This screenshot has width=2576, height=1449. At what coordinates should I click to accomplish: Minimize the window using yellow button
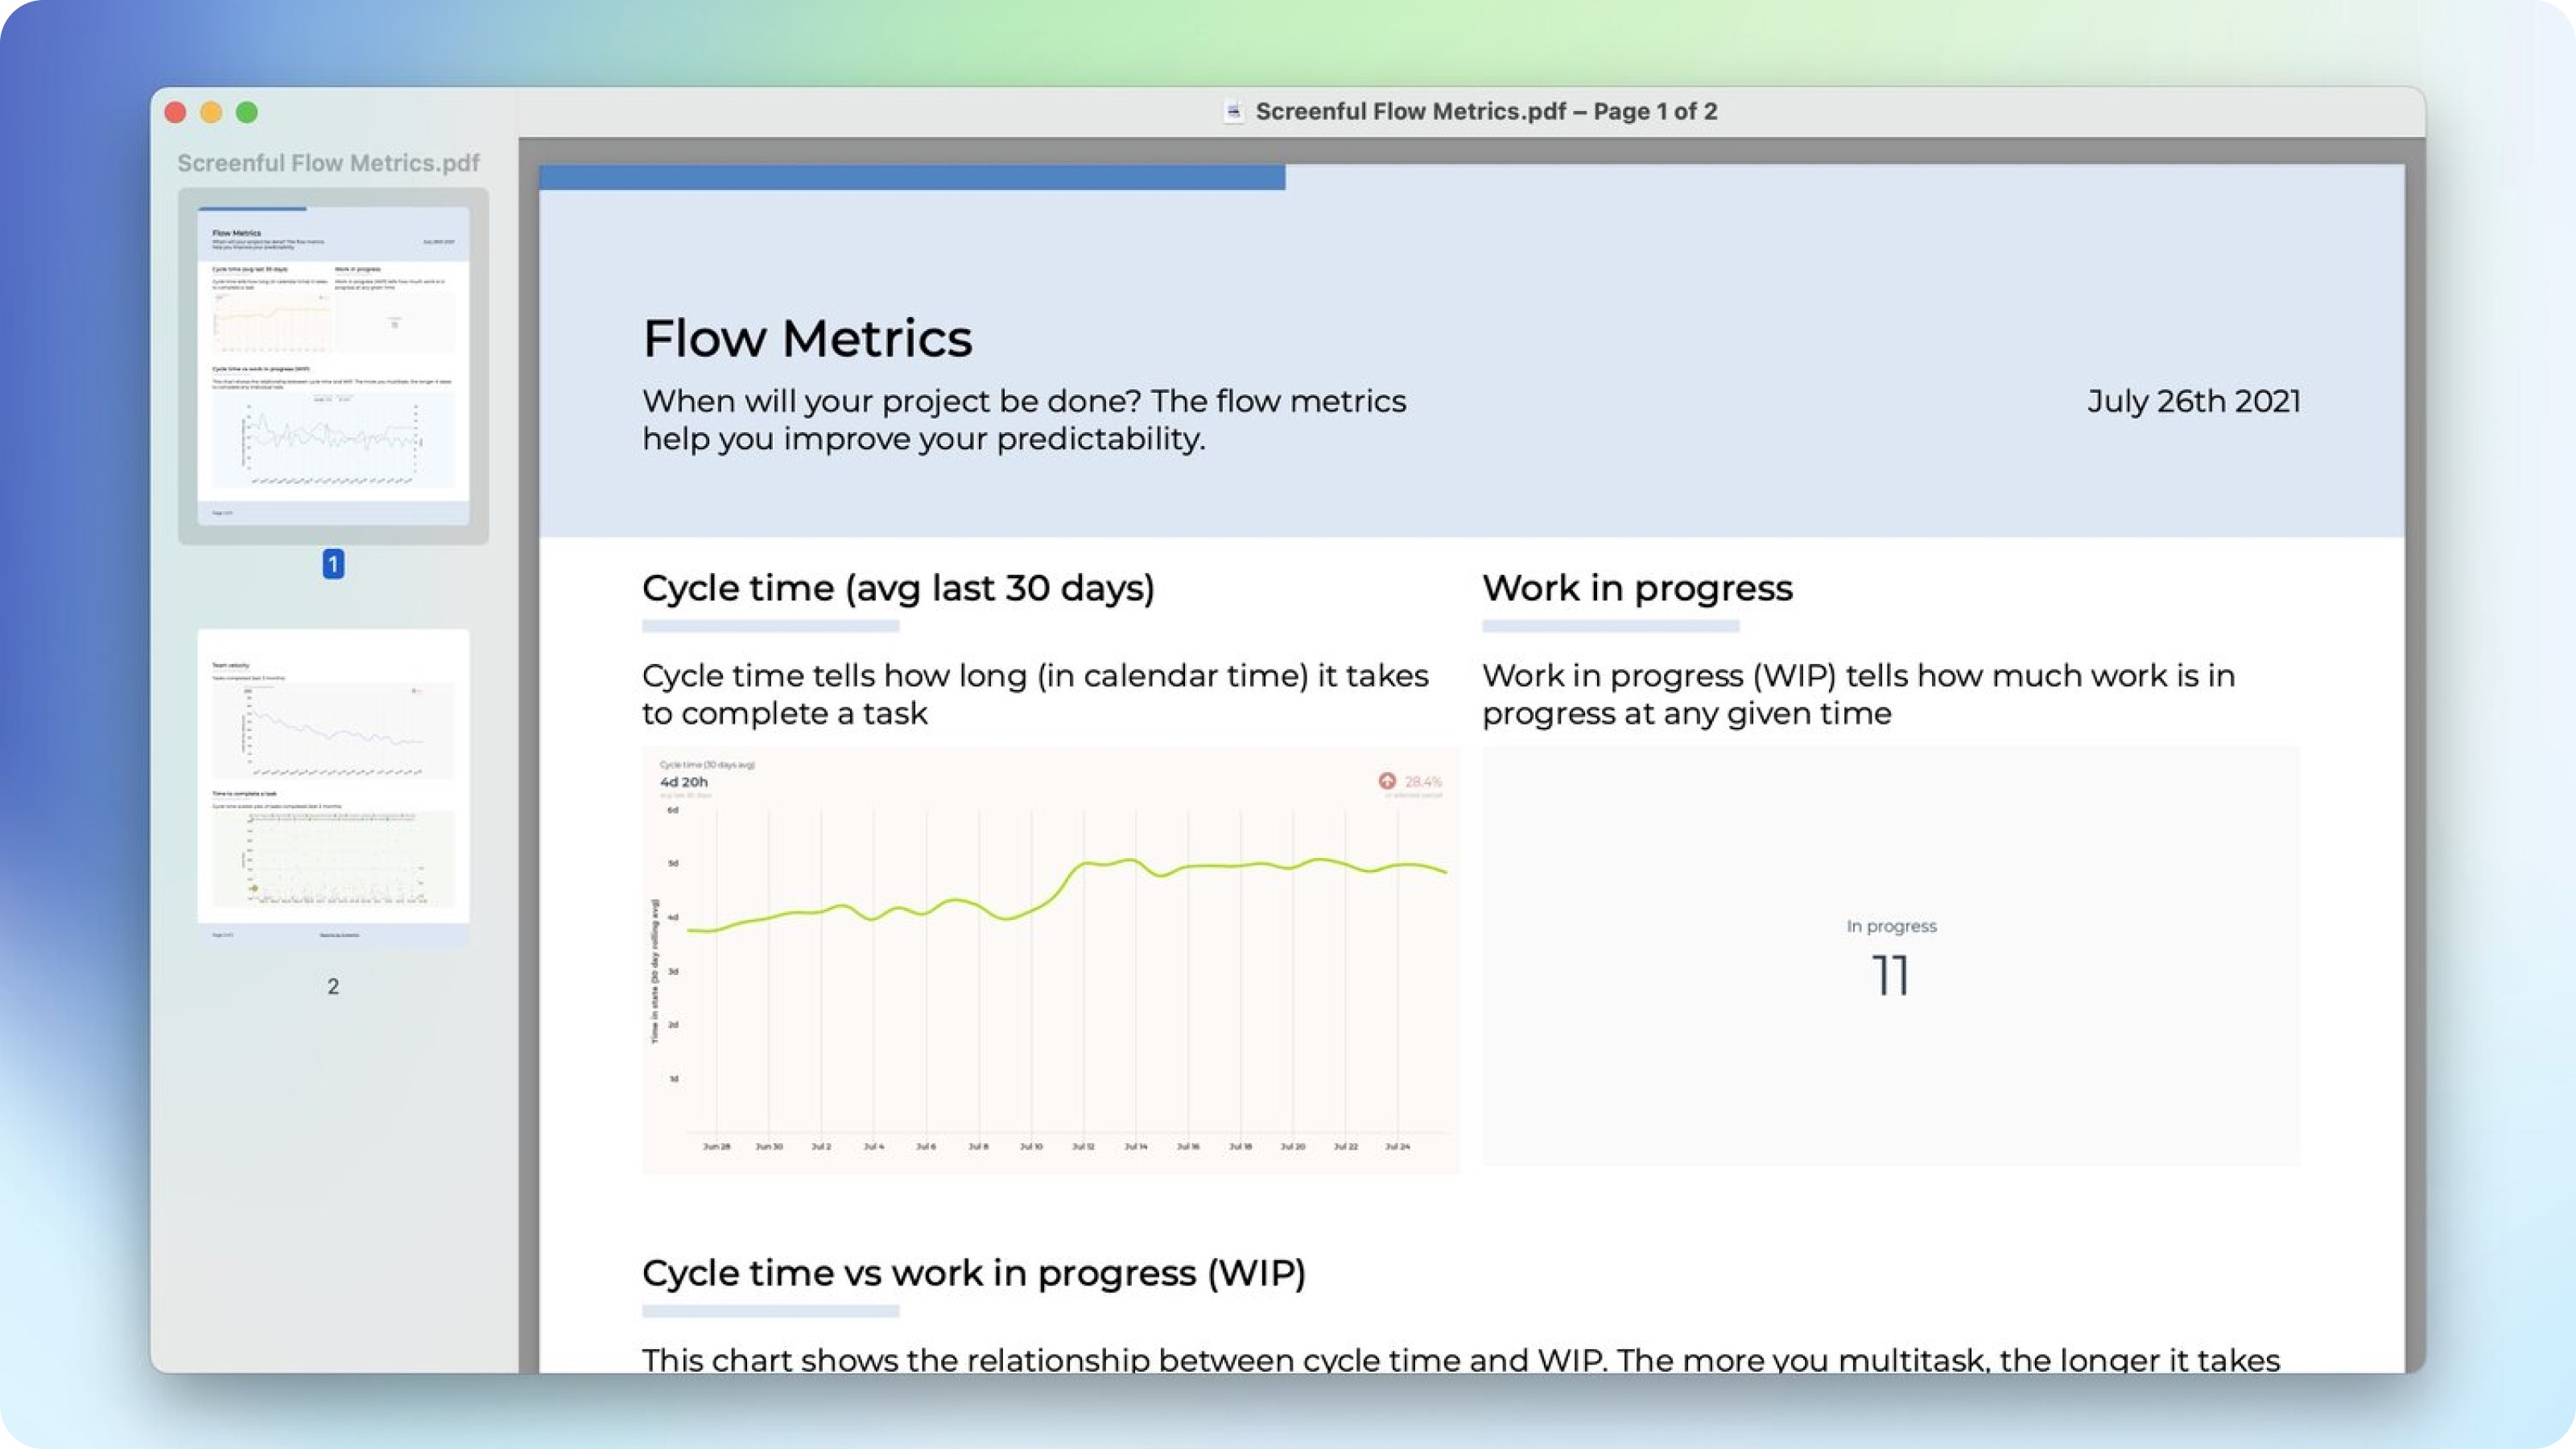coord(211,112)
